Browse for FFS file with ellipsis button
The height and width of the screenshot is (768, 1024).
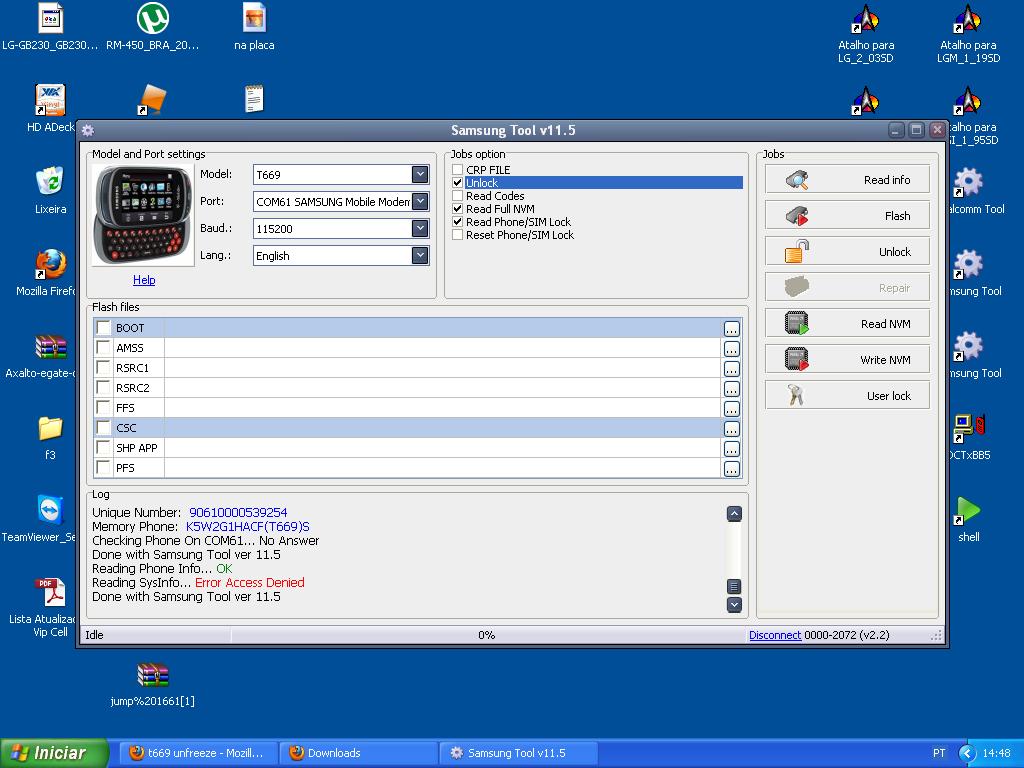(731, 409)
